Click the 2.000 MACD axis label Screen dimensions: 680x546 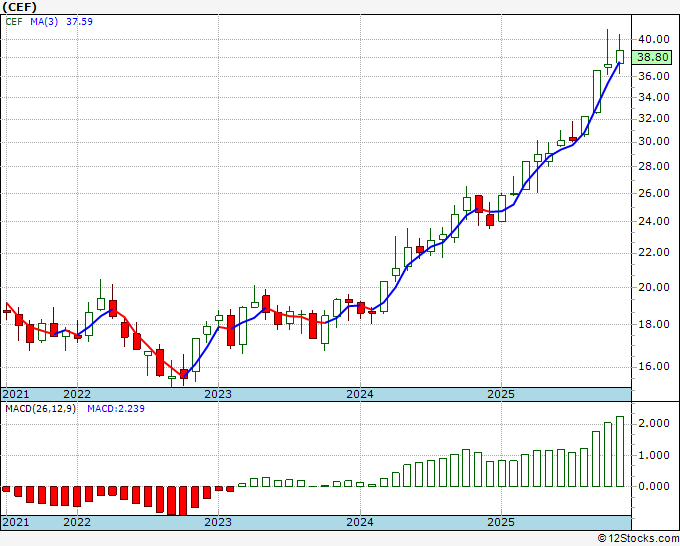(x=654, y=423)
